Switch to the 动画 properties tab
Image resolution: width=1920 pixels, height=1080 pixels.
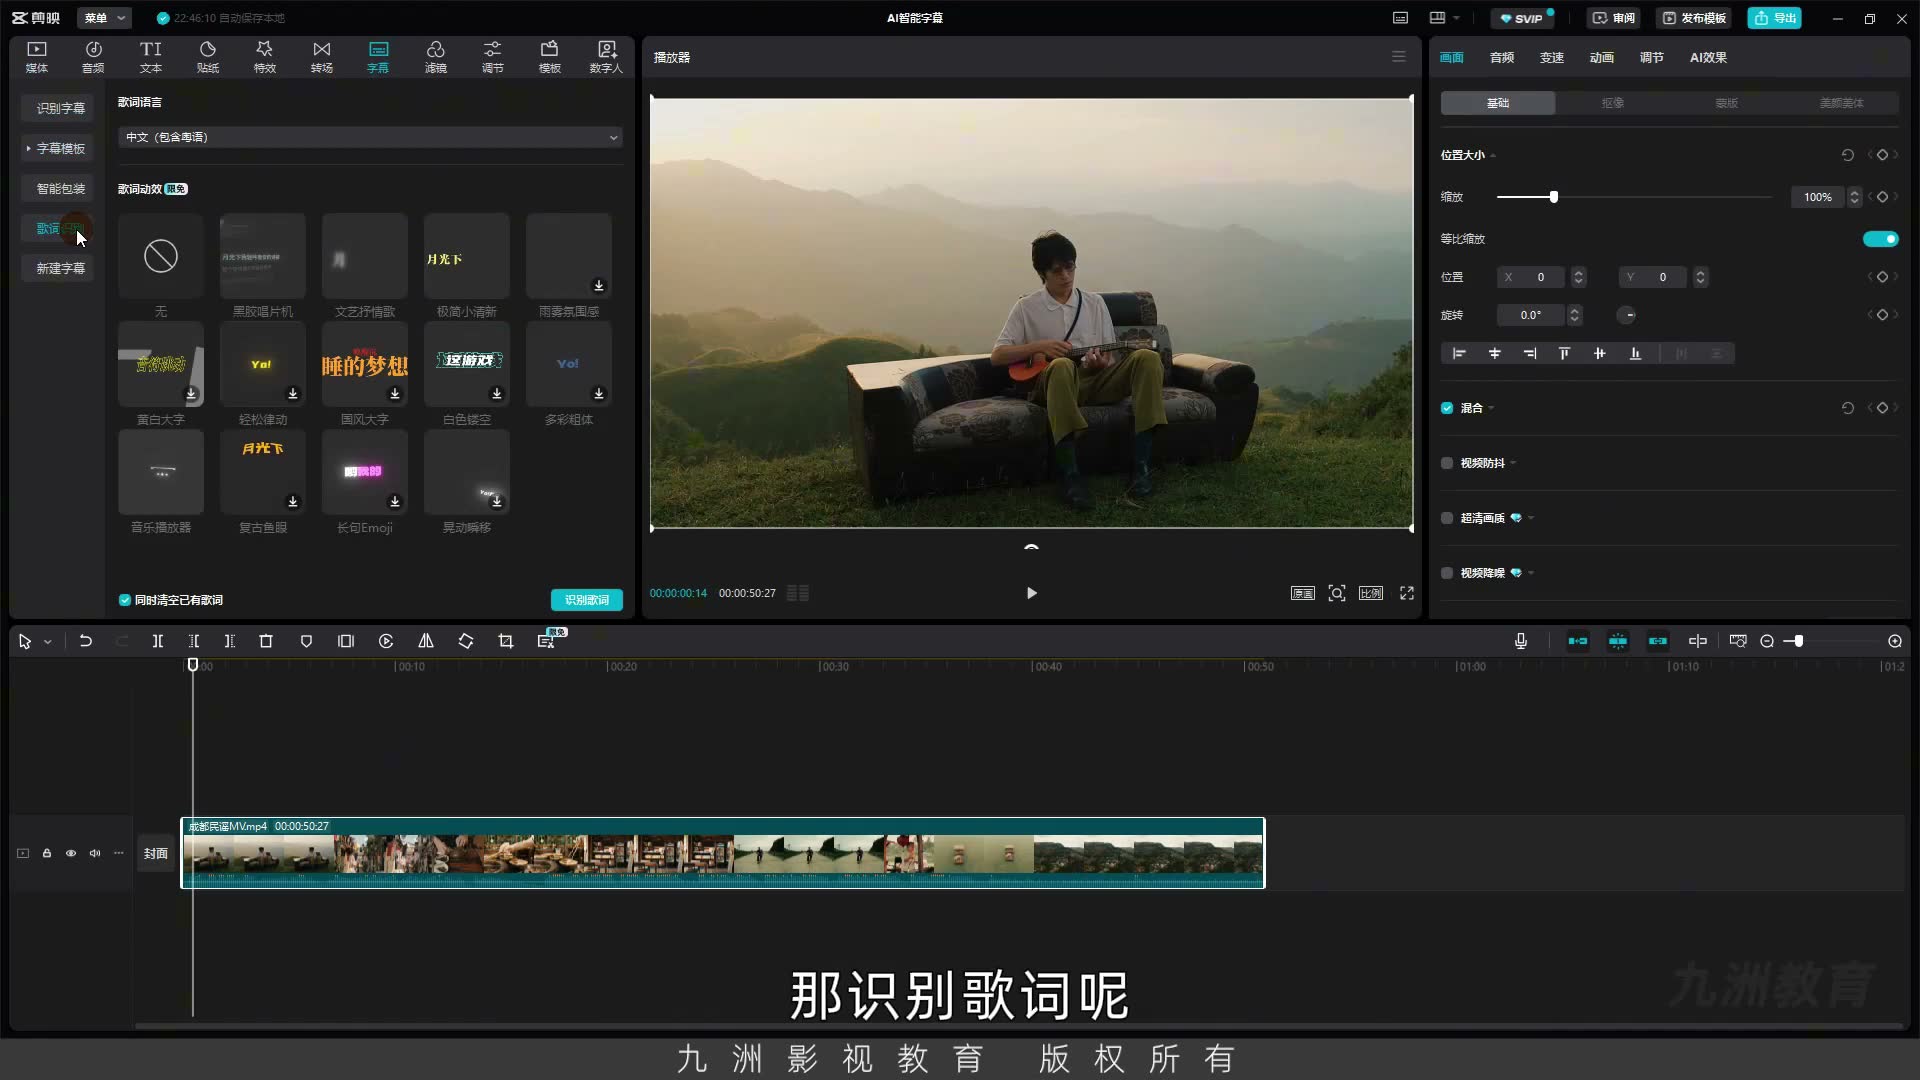1601,57
